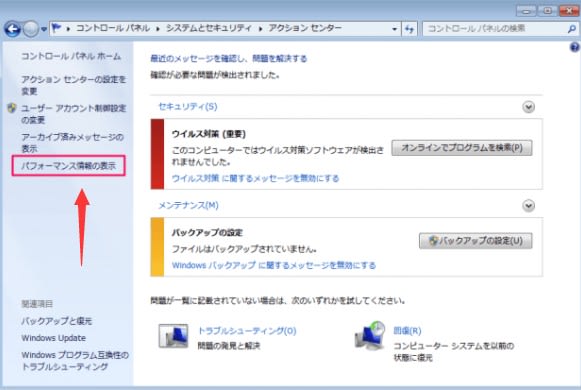
Task: Open コントロール パネル ホーム
Action: tap(71, 56)
